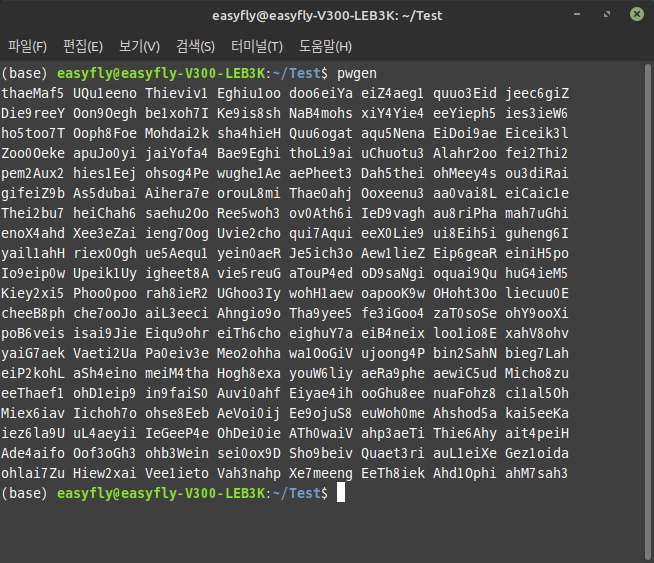Click the password ahM7sah3
654x563 pixels.
coord(537,474)
